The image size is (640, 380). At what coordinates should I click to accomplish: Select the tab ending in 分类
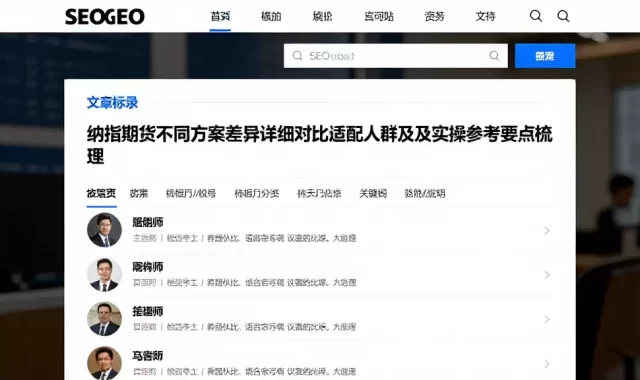tap(257, 193)
